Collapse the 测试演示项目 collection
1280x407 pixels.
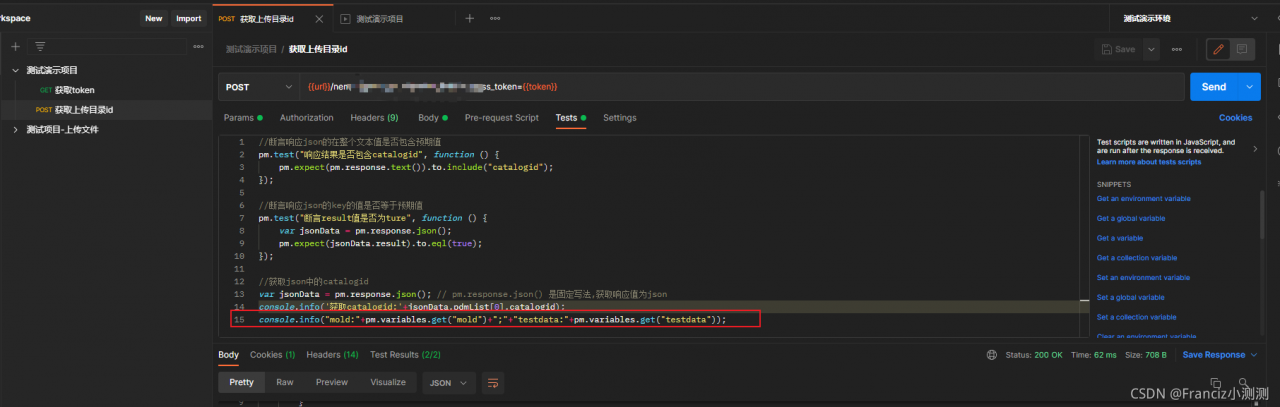15,70
